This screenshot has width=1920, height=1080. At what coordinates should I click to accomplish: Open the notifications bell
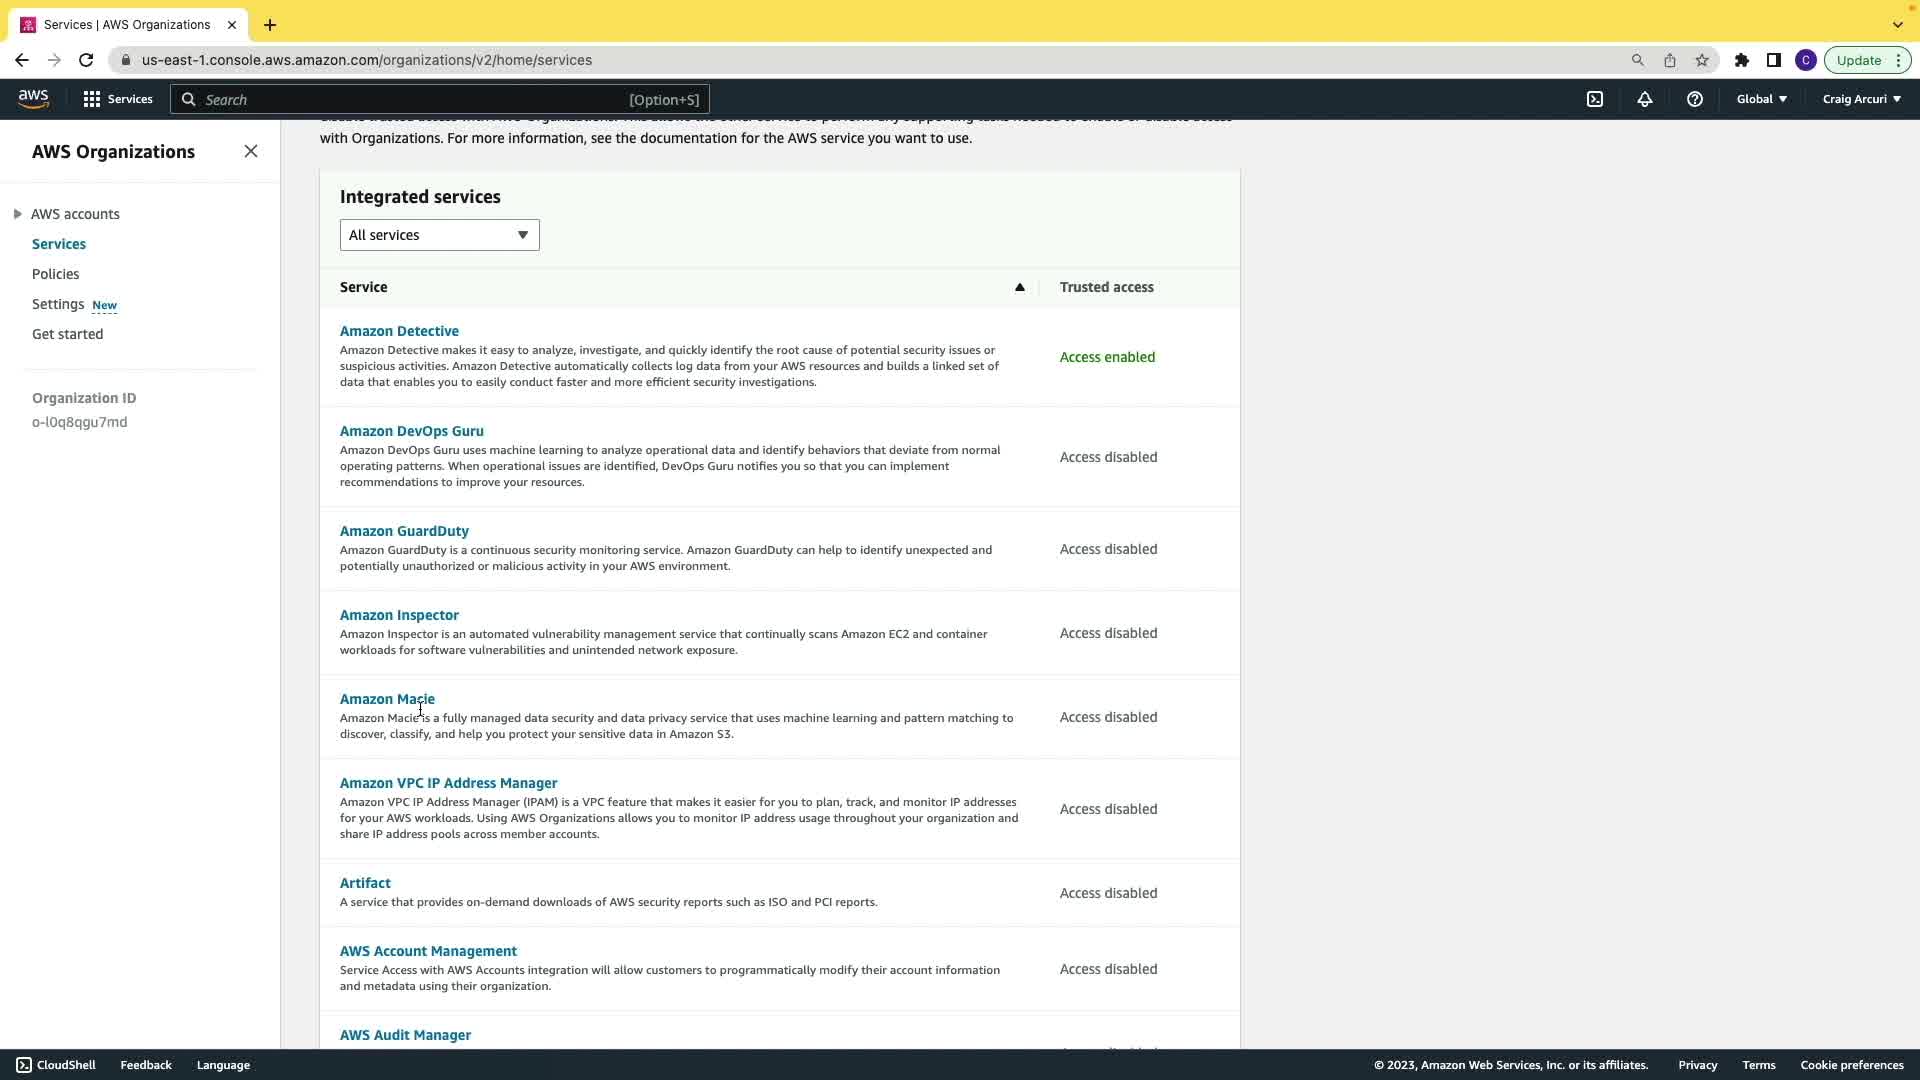[1645, 99]
